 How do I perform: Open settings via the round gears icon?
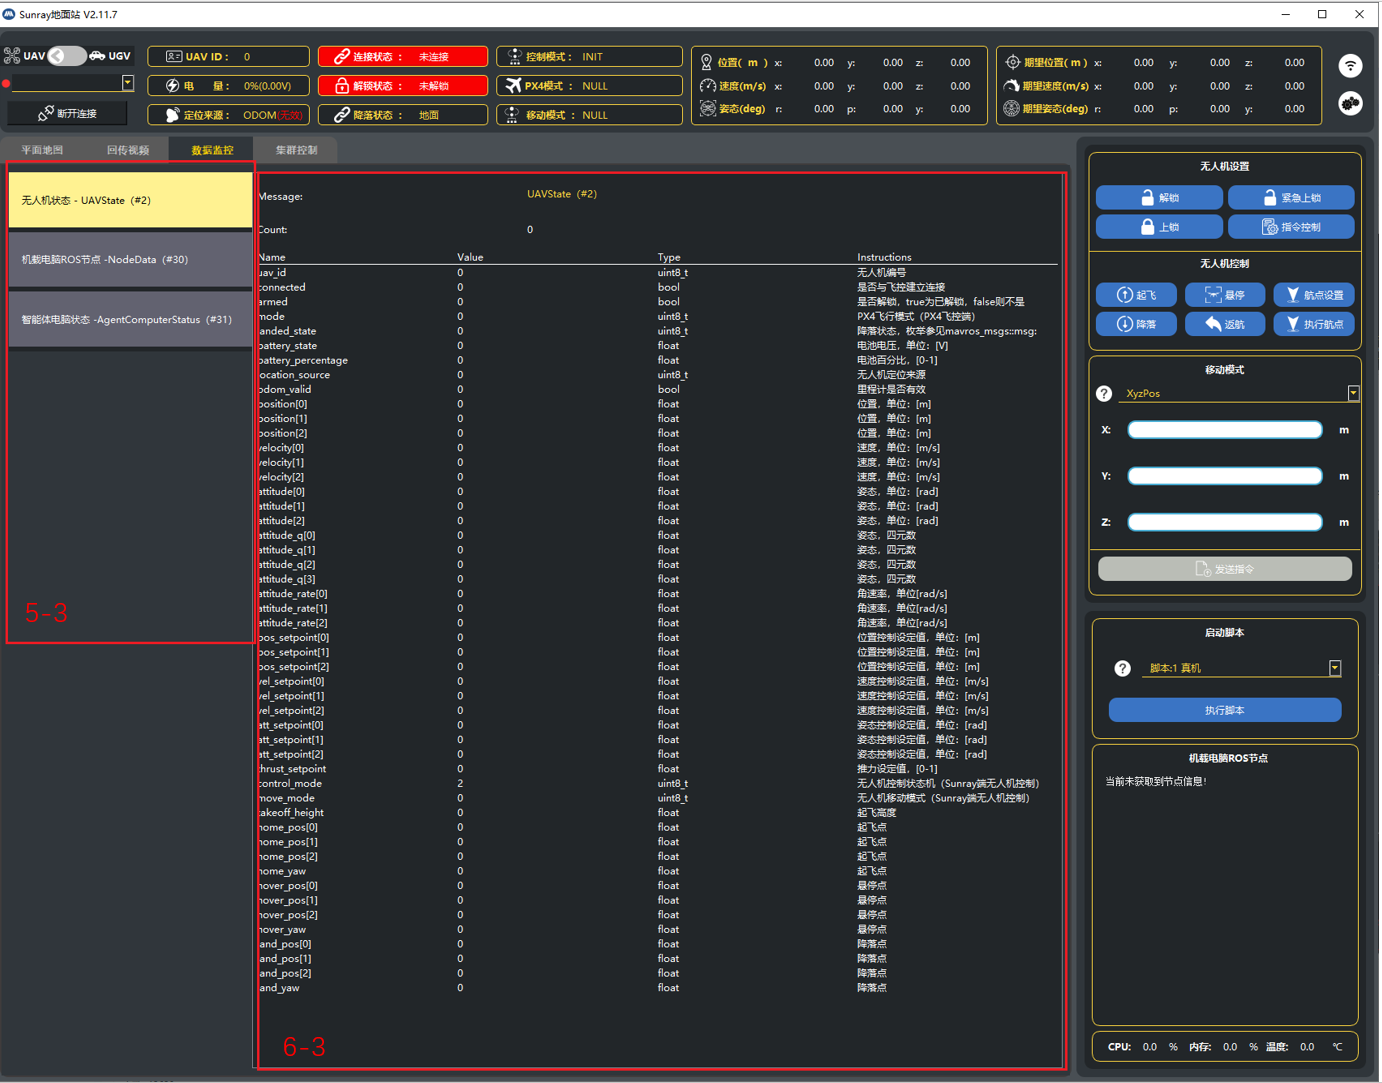tap(1350, 103)
